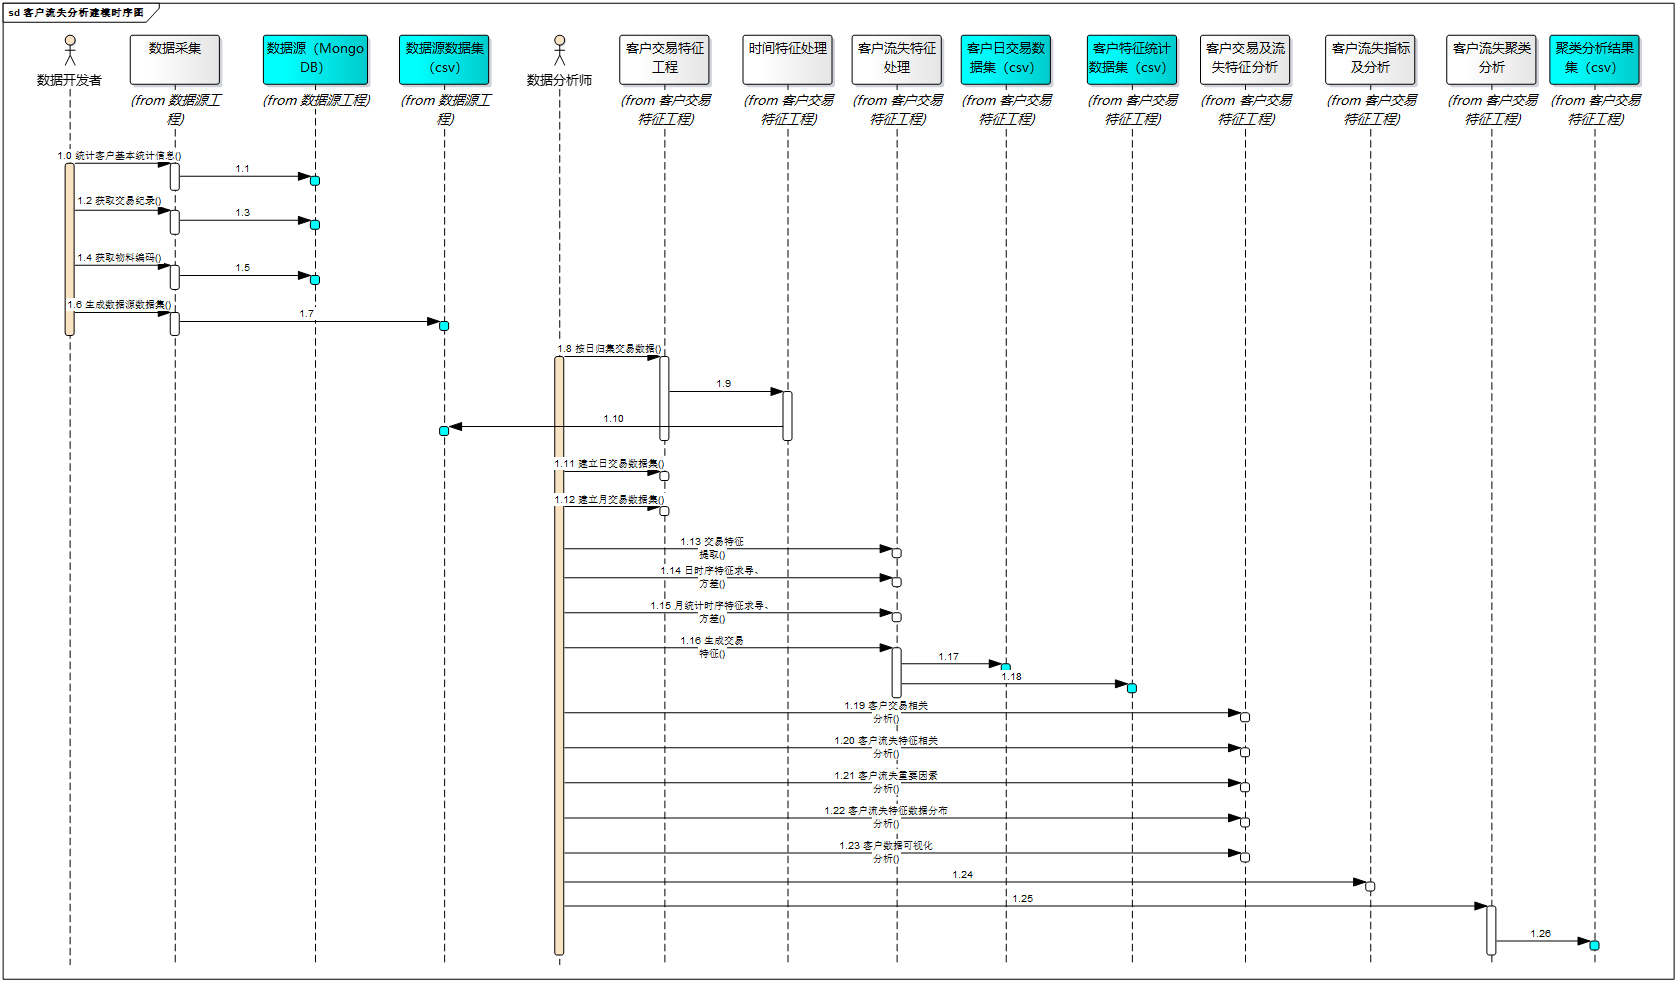Select message label 1.23 客户数据可视化分析()
Viewport: 1679px width, 982px height.
click(886, 852)
